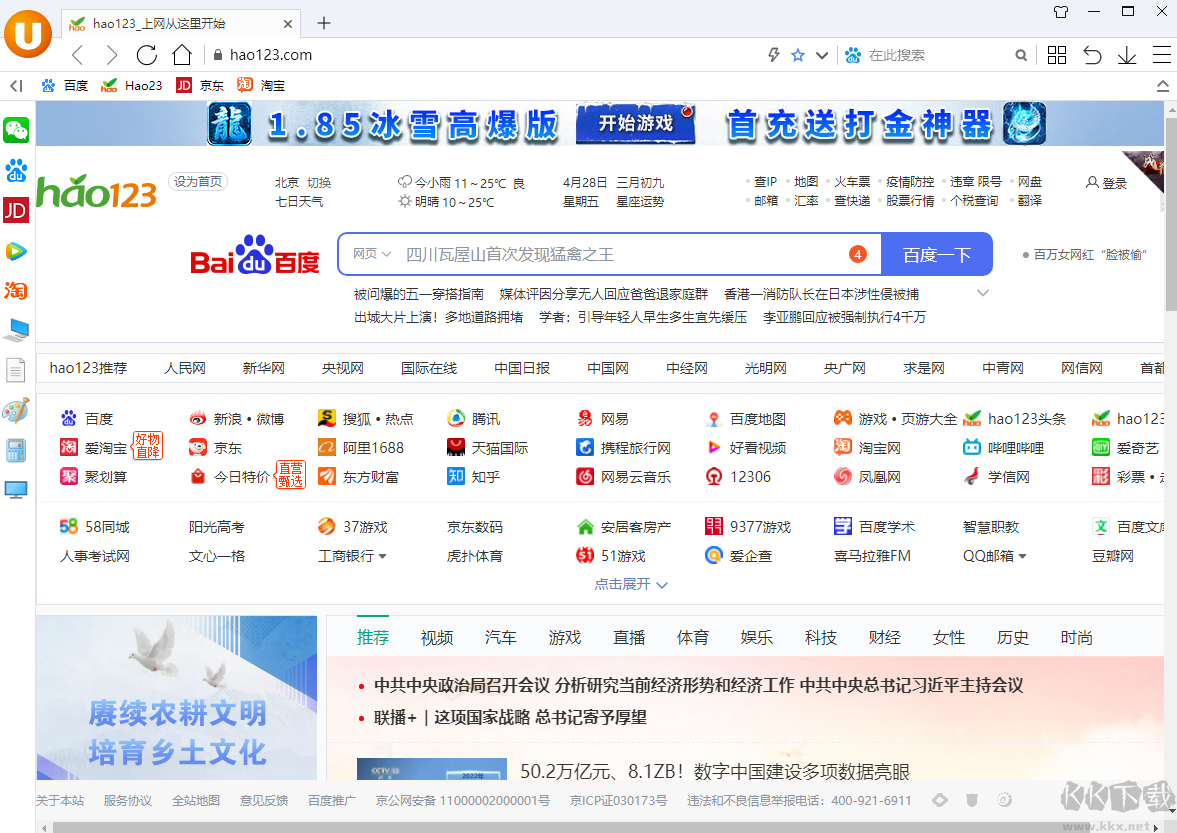Open the browser hamburger menu
The height and width of the screenshot is (833, 1177).
point(1161,55)
